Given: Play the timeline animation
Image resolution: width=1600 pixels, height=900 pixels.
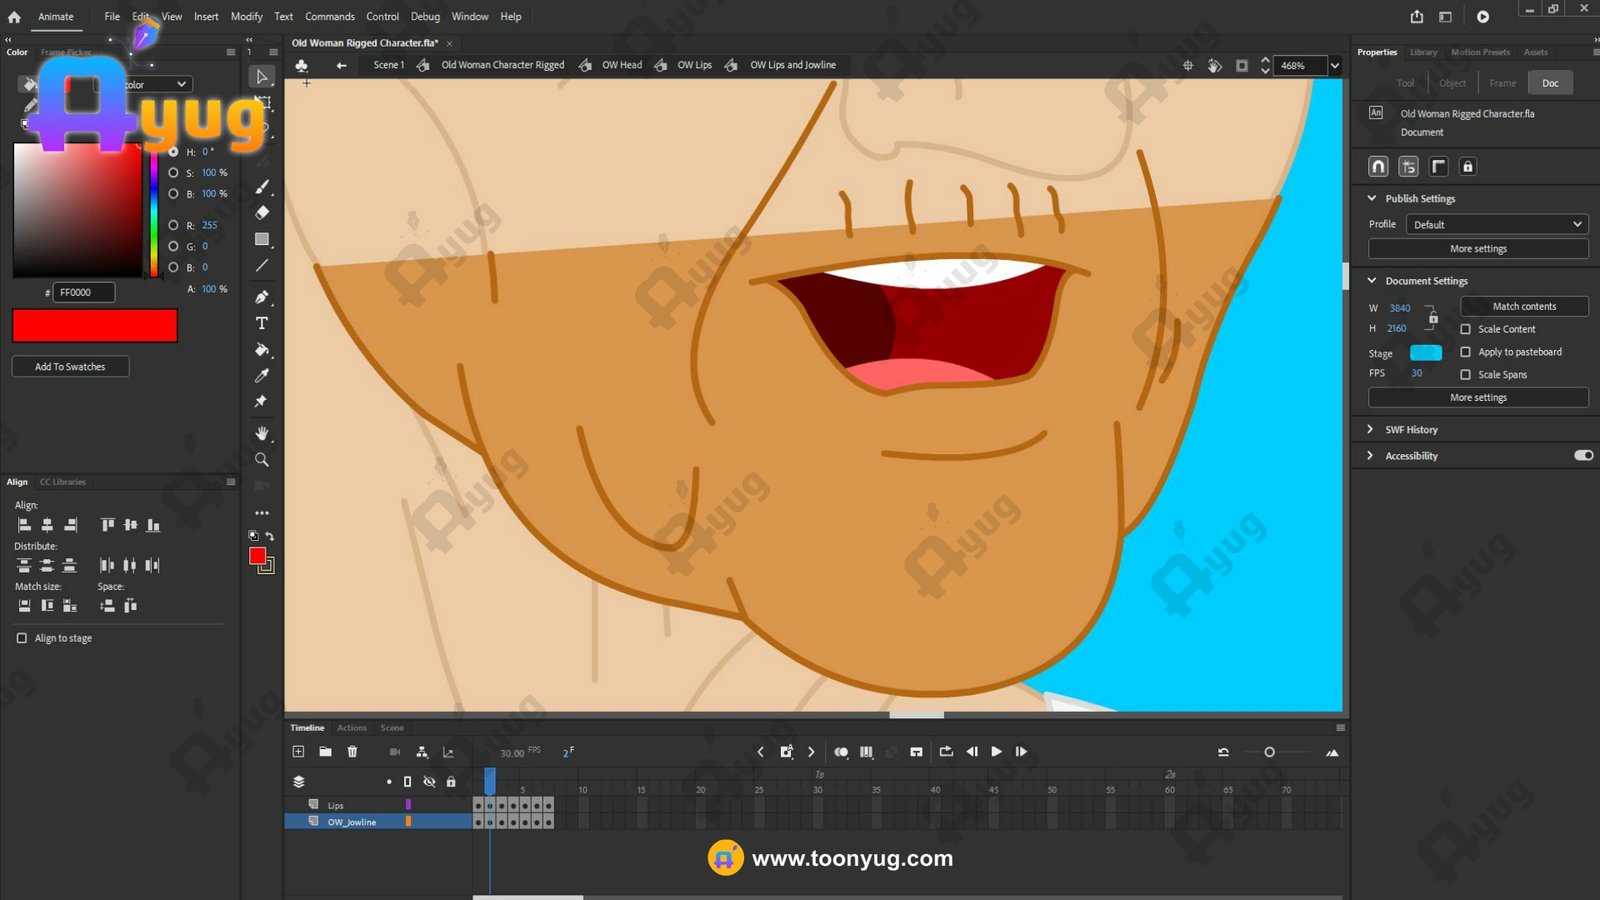Looking at the screenshot, I should click(996, 751).
